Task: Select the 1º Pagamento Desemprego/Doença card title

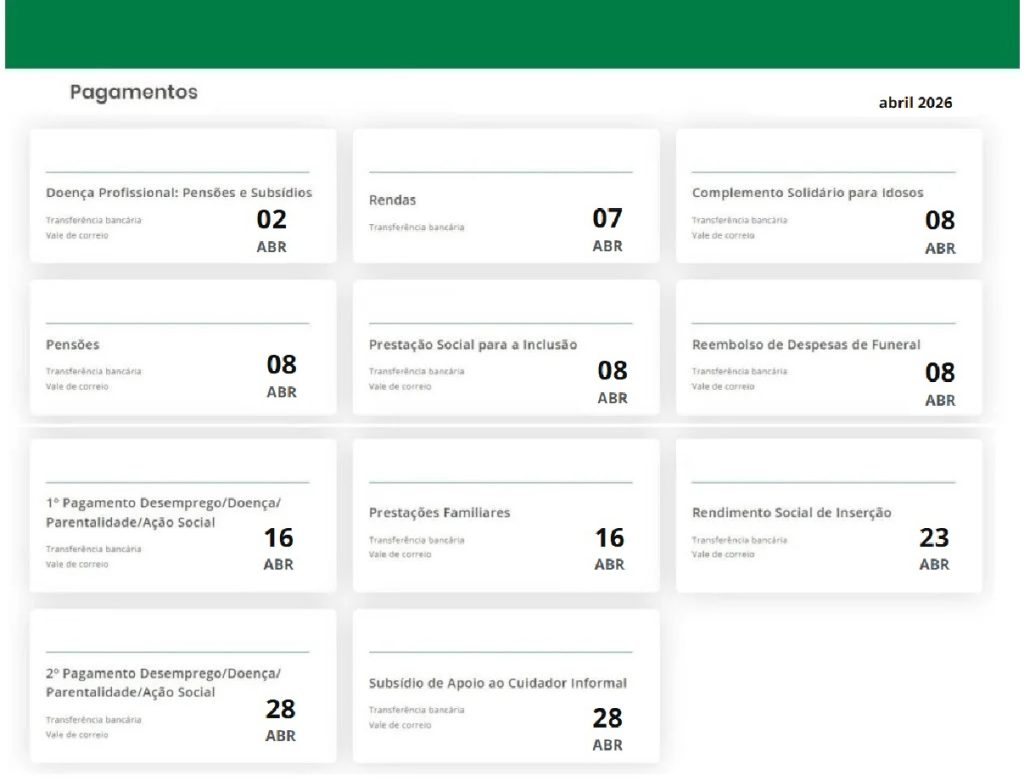Action: 163,512
